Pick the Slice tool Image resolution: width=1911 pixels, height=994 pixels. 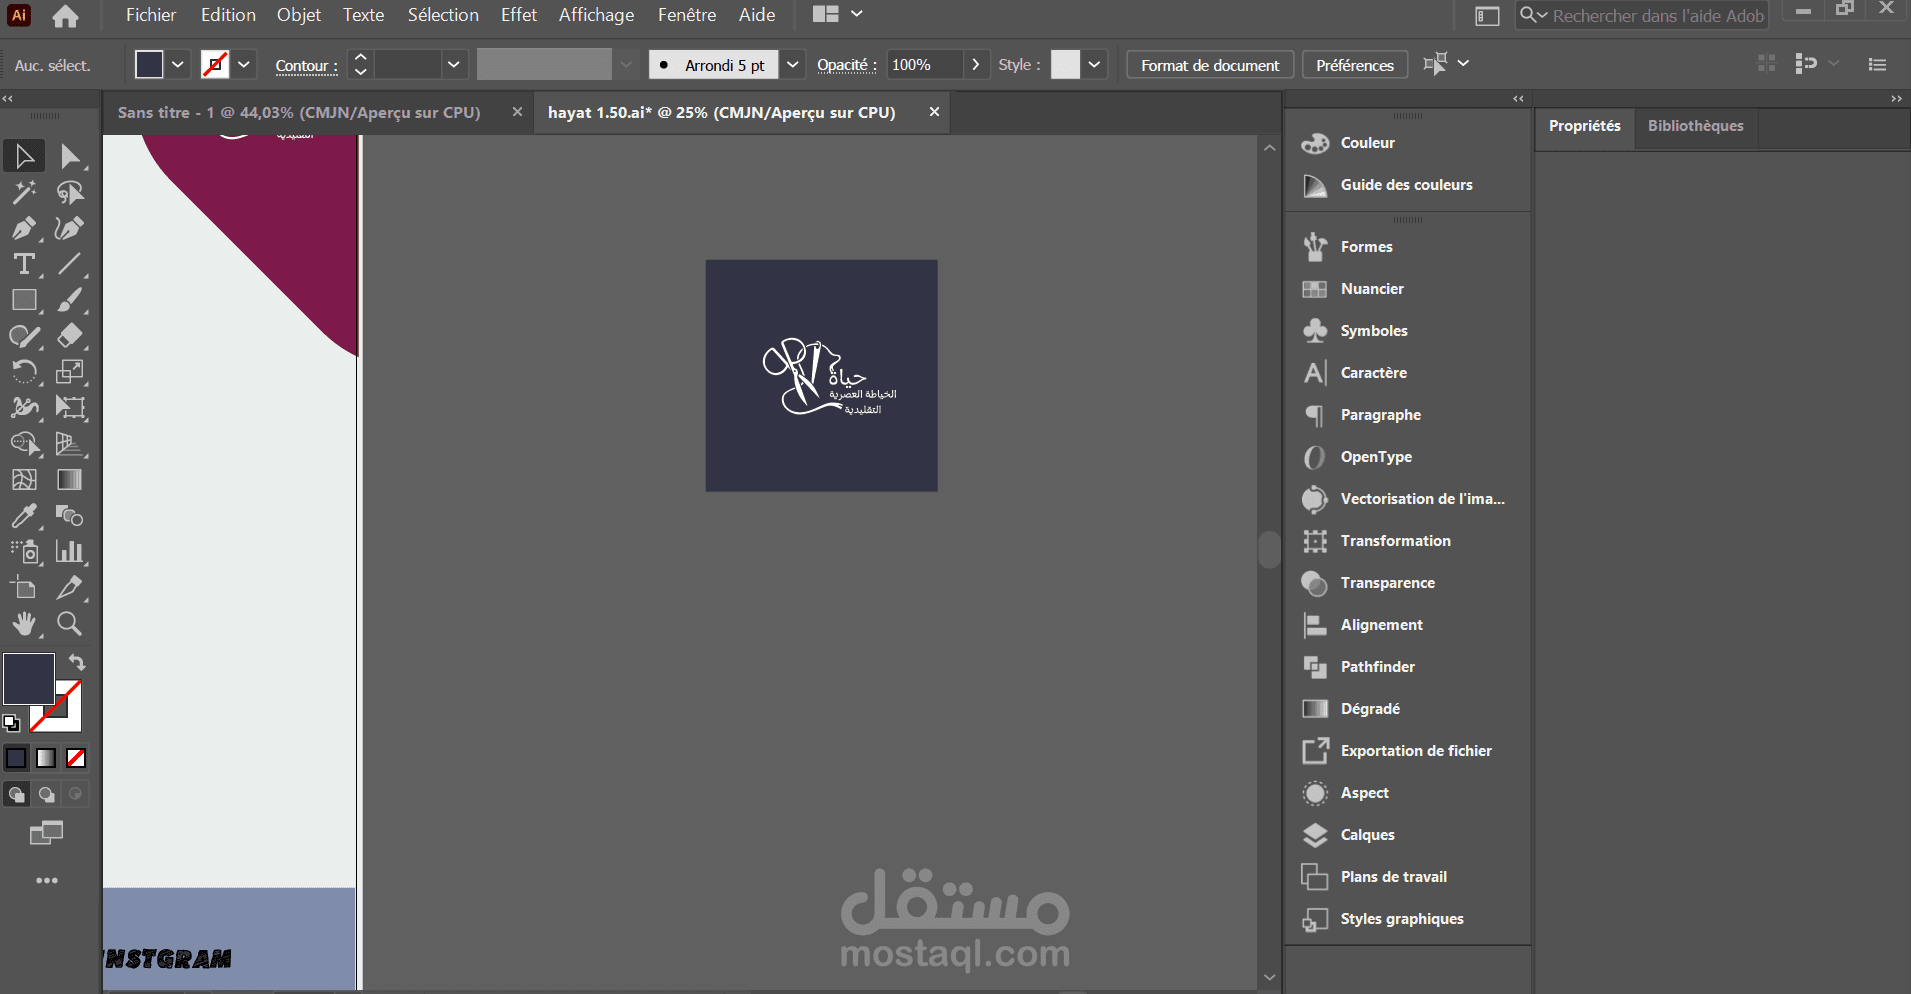[69, 588]
